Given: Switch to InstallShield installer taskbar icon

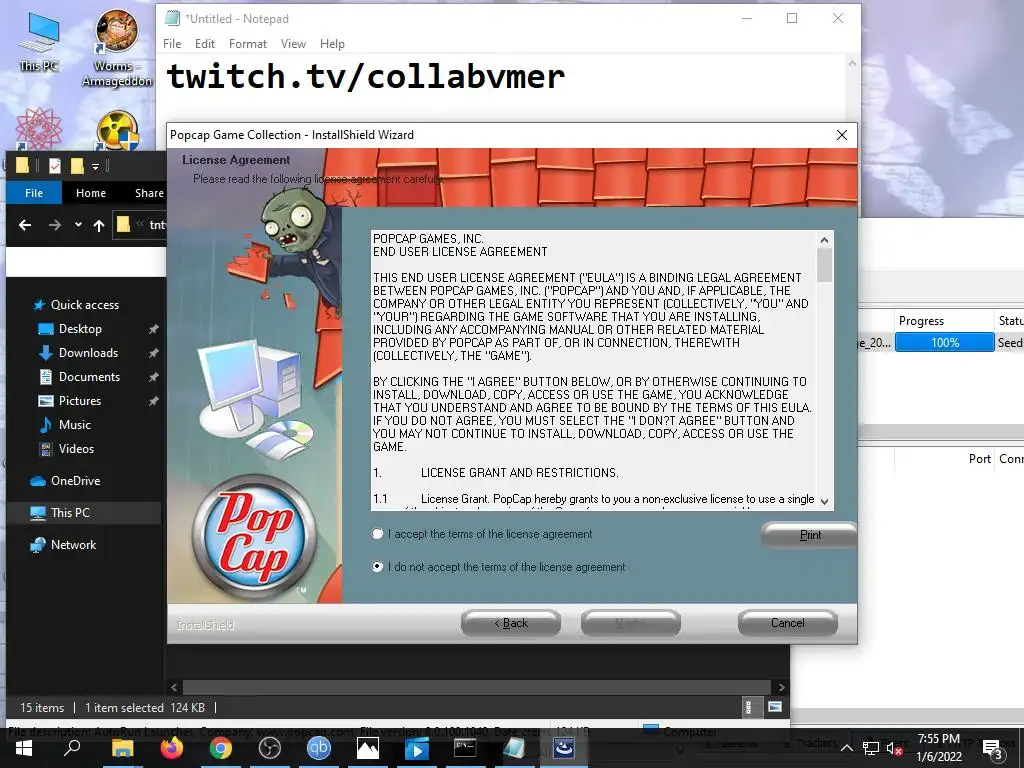Looking at the screenshot, I should [x=563, y=748].
